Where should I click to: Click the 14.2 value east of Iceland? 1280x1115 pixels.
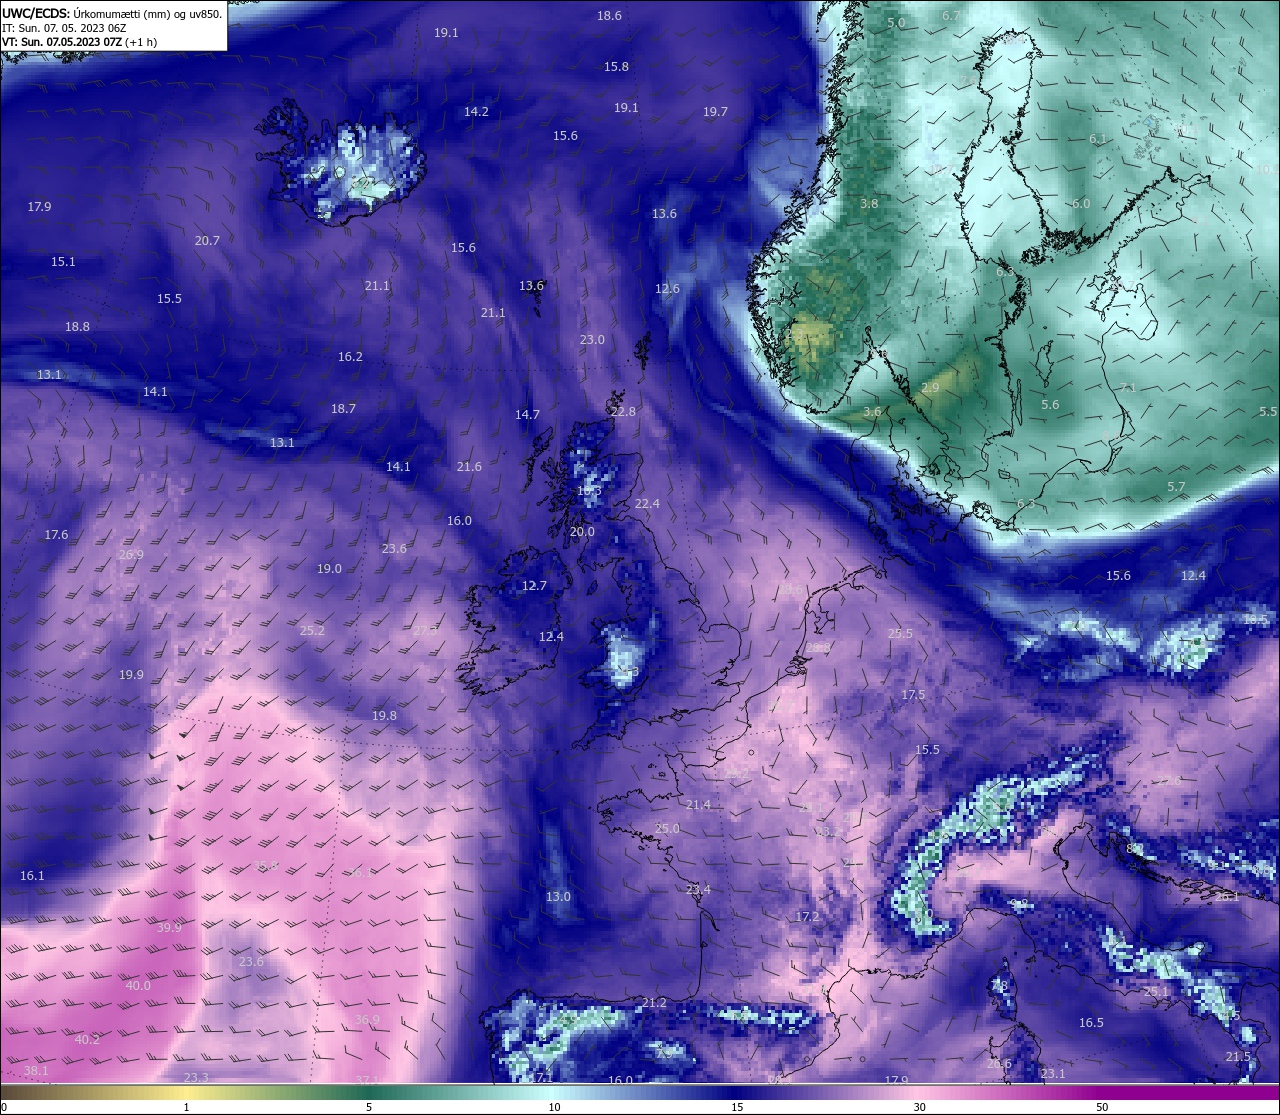pyautogui.click(x=476, y=112)
